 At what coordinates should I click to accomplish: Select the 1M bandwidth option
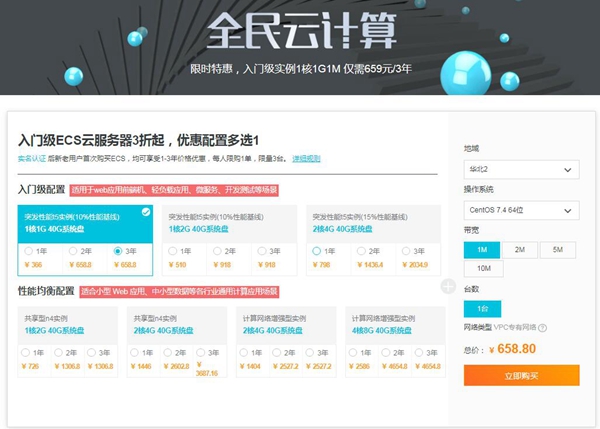coord(482,250)
